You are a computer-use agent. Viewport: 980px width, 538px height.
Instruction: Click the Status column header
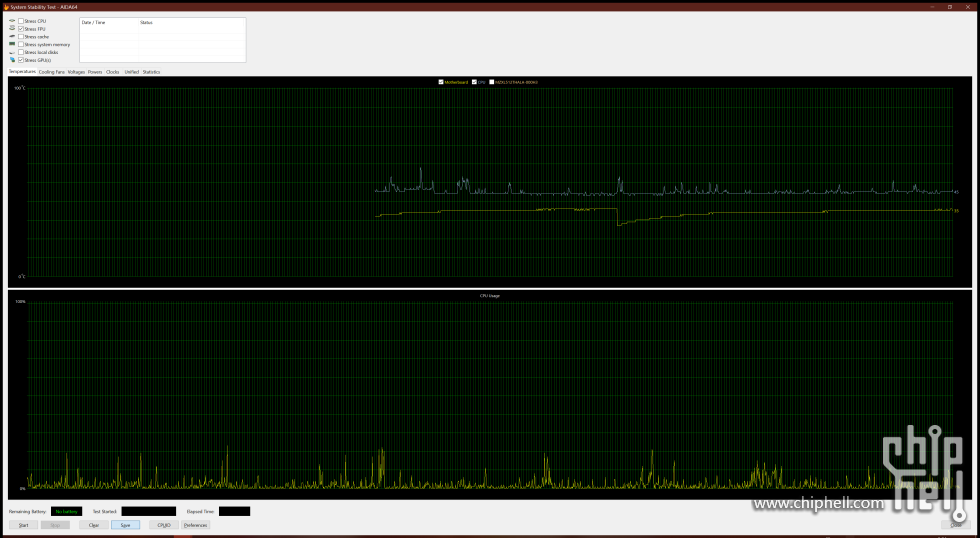(x=192, y=22)
